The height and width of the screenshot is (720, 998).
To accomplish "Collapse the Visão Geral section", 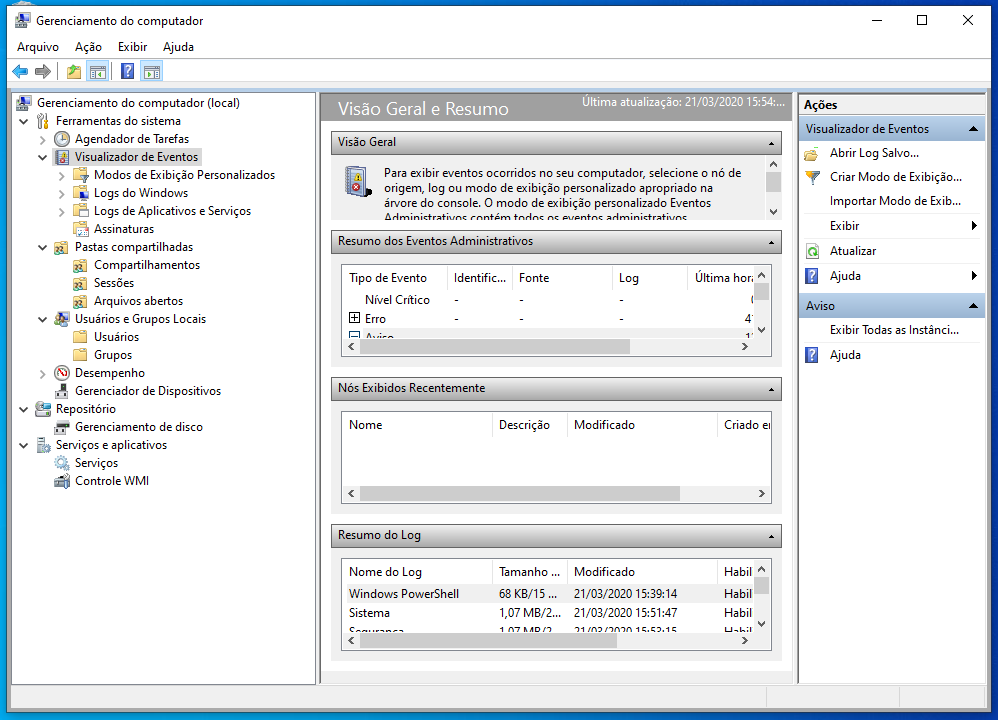I will tap(771, 143).
